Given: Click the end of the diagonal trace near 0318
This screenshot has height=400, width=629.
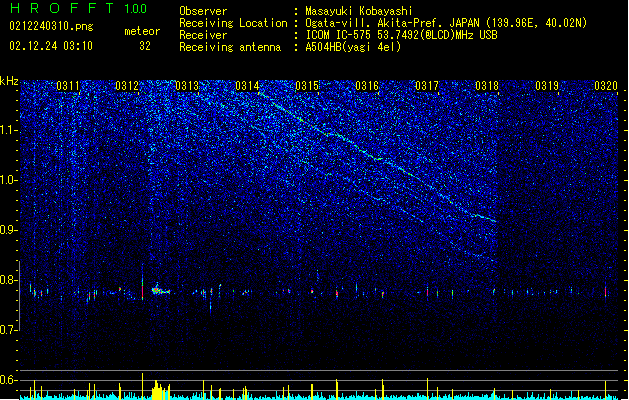Looking at the screenshot, I should click(493, 220).
